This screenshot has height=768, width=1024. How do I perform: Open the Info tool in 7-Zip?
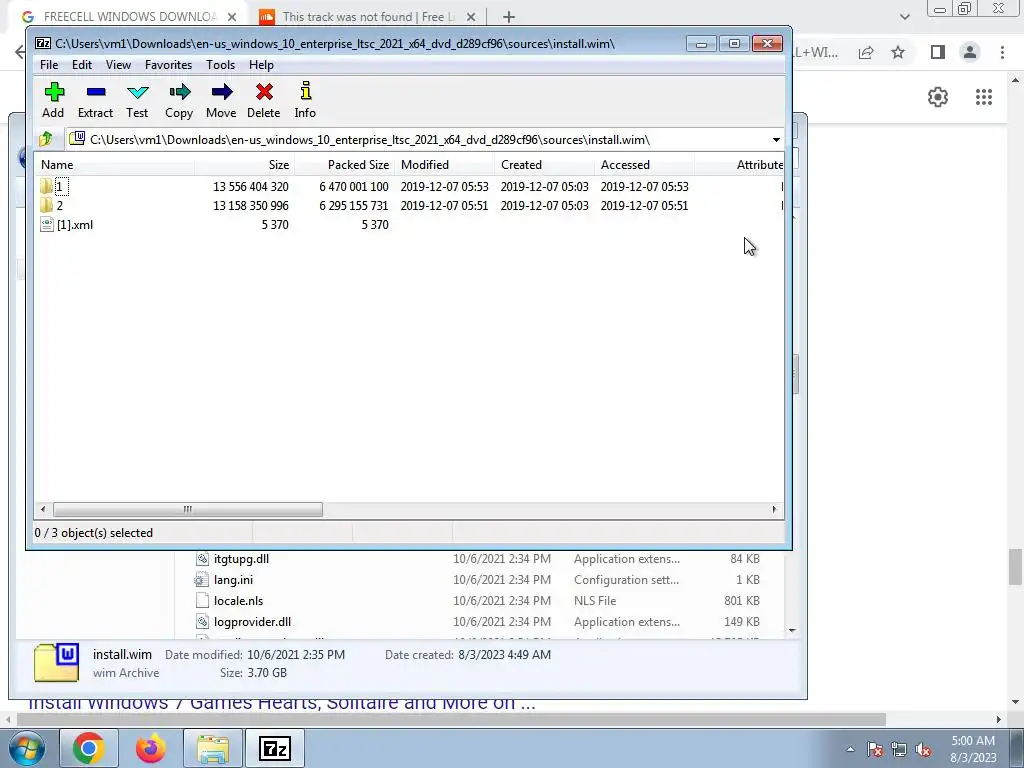click(x=305, y=100)
